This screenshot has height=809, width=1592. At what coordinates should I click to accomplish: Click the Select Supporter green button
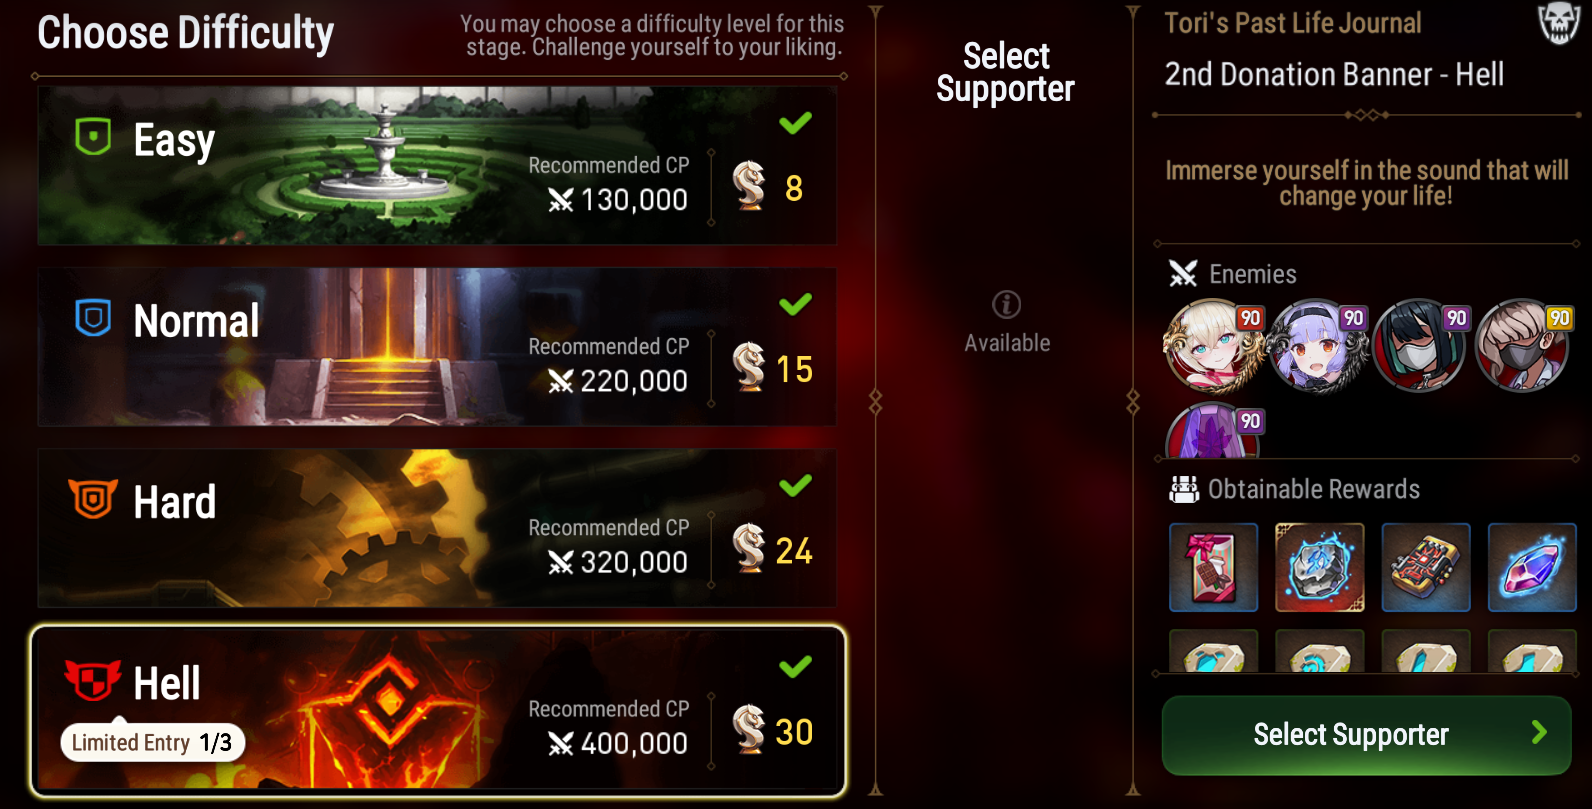pyautogui.click(x=1366, y=735)
